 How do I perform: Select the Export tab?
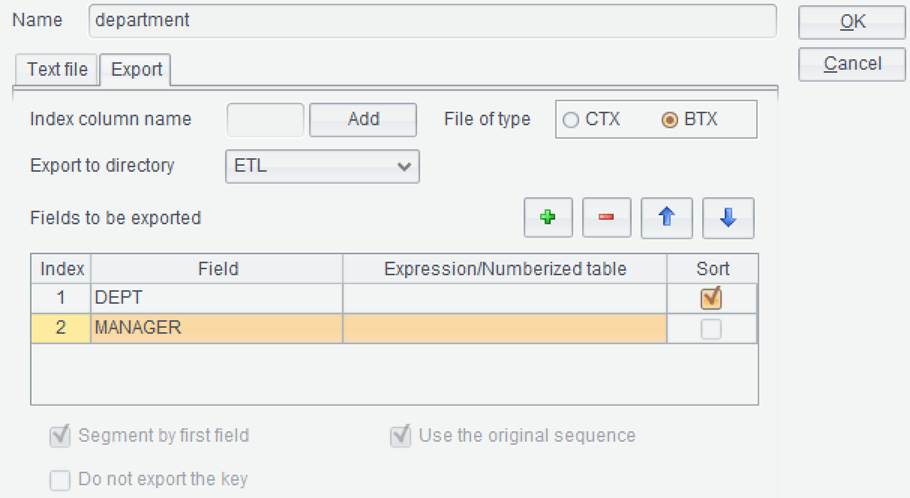coord(136,70)
